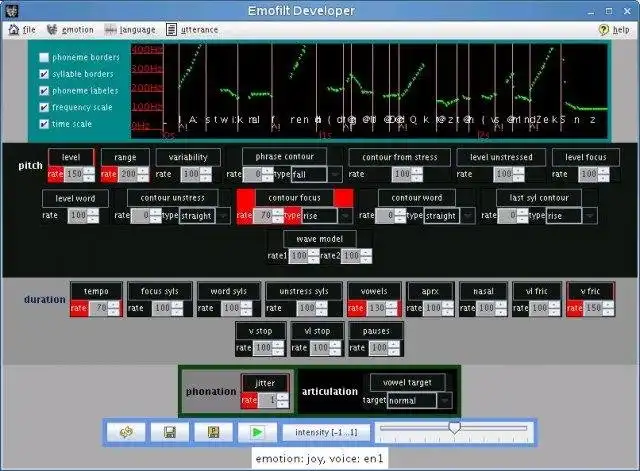Click the pitch level button

point(71,157)
